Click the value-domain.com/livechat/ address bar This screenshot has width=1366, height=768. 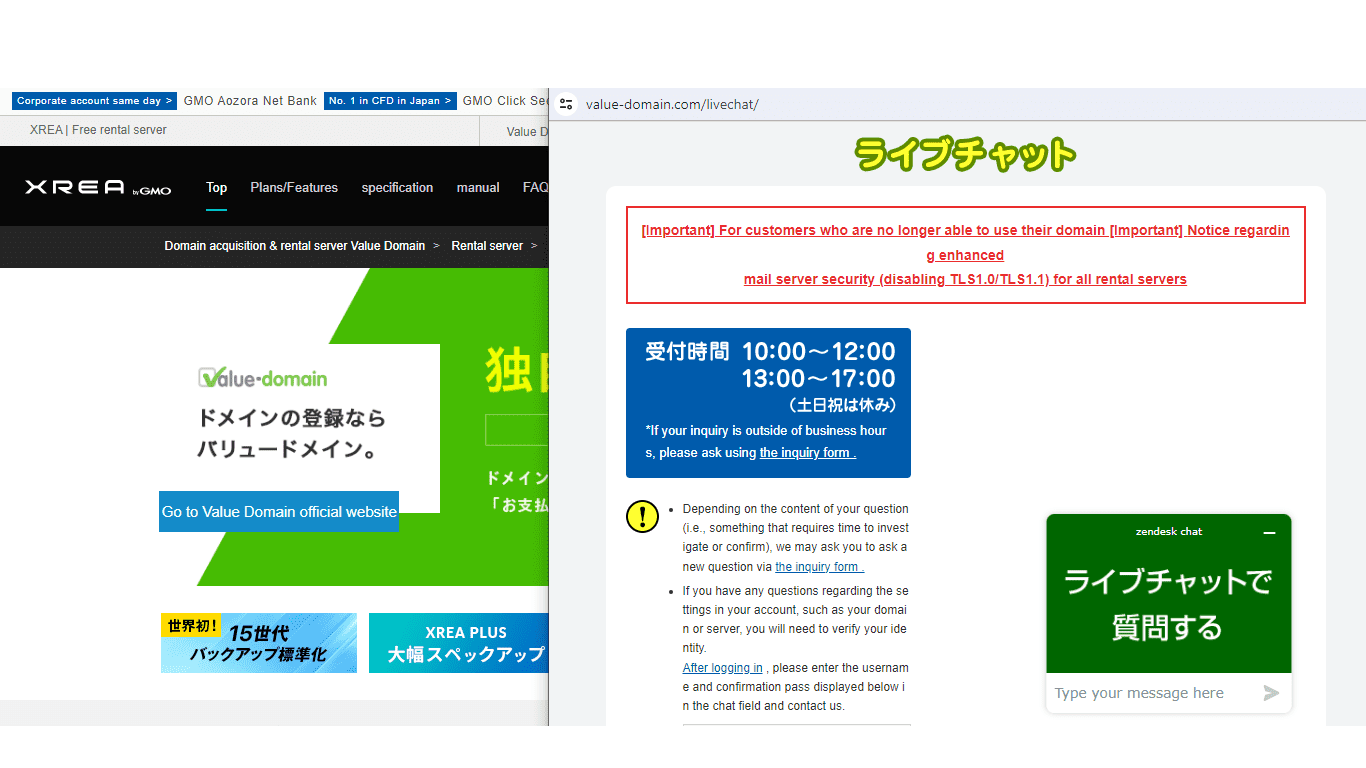tap(672, 104)
